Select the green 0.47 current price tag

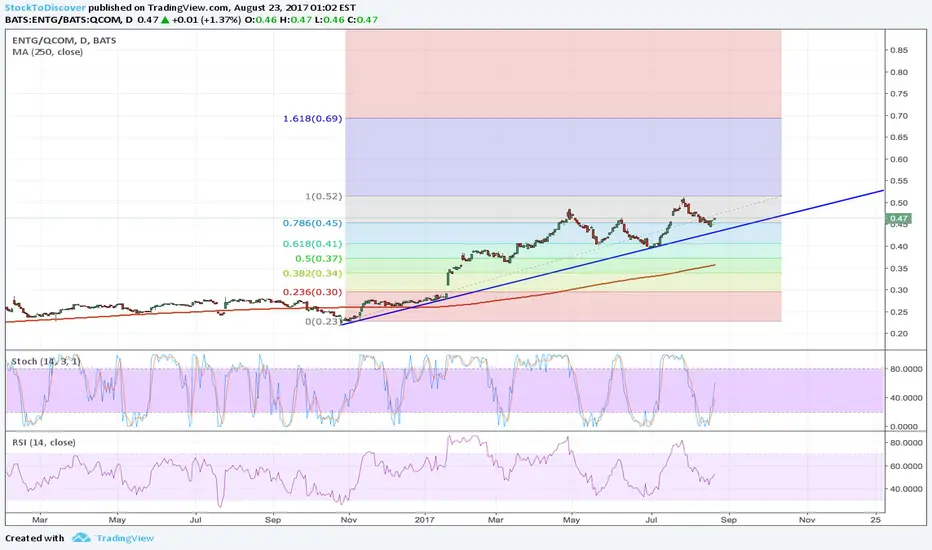899,219
